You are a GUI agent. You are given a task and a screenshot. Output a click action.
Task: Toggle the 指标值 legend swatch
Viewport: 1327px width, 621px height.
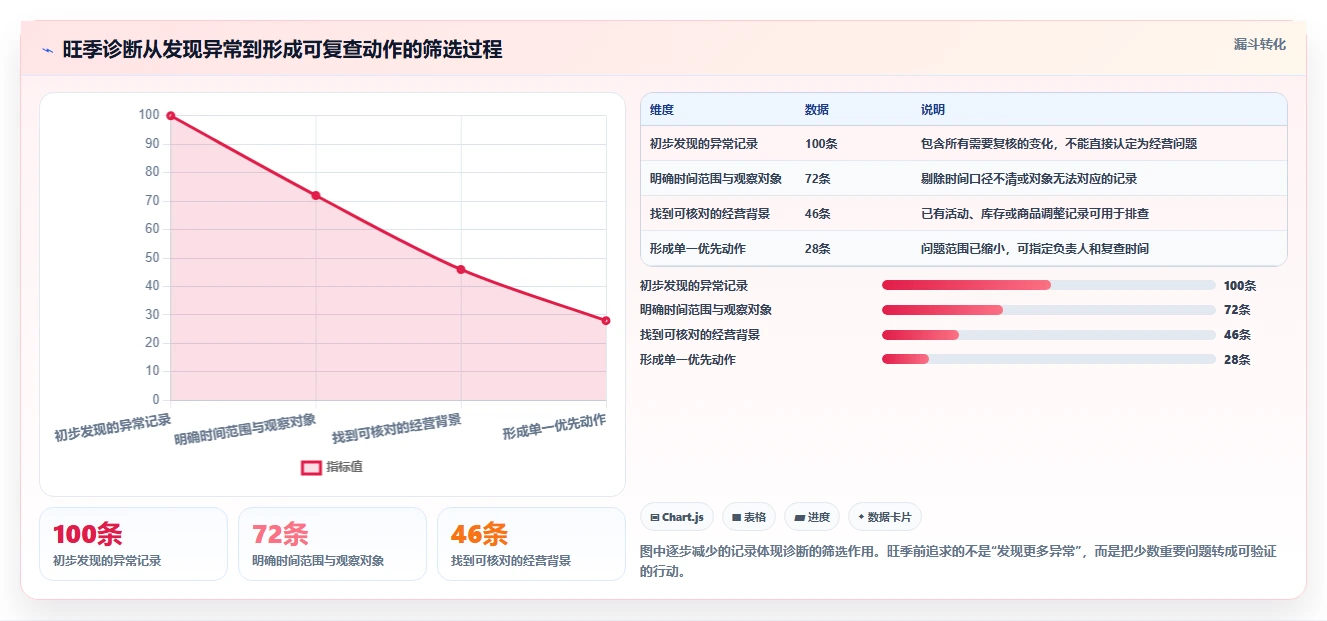[311, 467]
